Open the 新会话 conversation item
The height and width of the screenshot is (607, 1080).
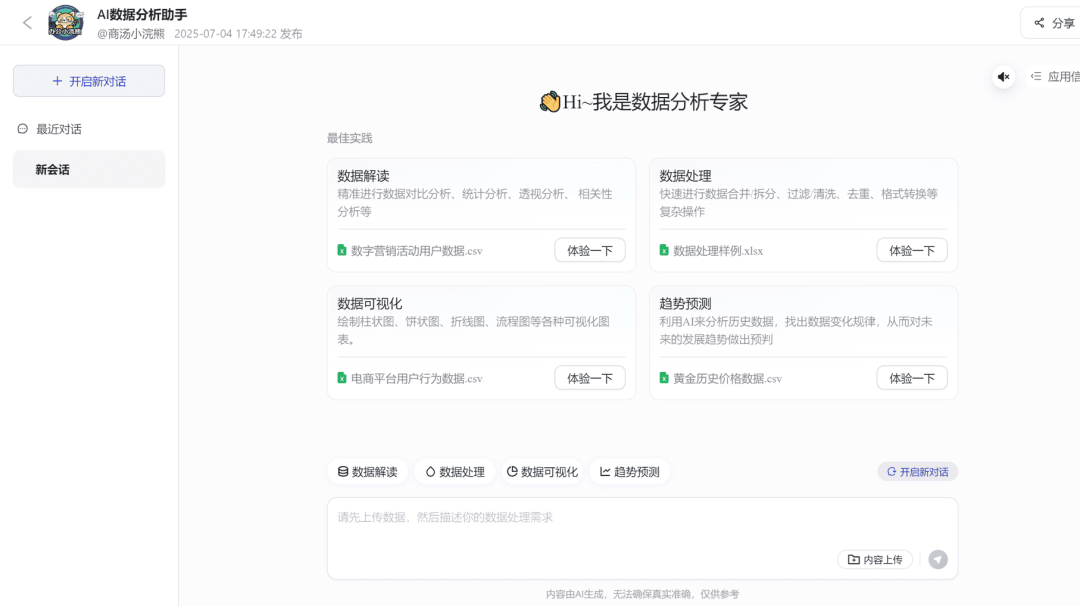(89, 169)
